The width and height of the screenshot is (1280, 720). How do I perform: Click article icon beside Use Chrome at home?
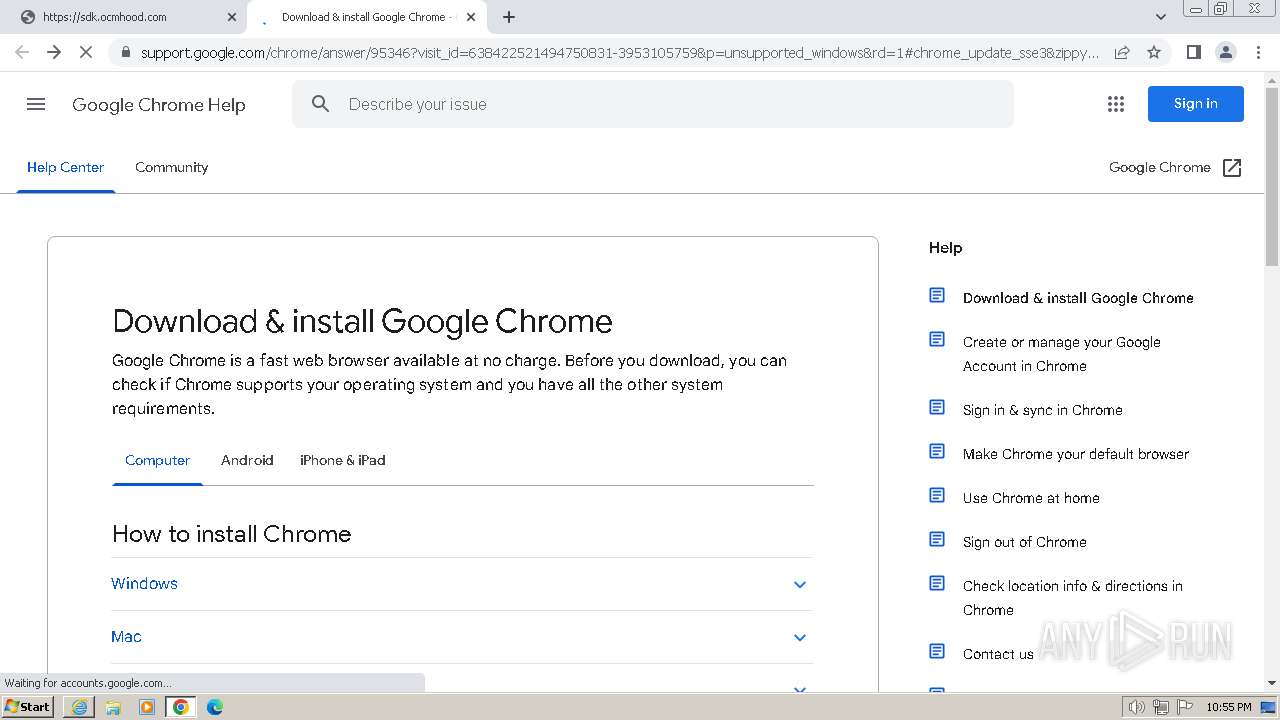click(x=937, y=495)
